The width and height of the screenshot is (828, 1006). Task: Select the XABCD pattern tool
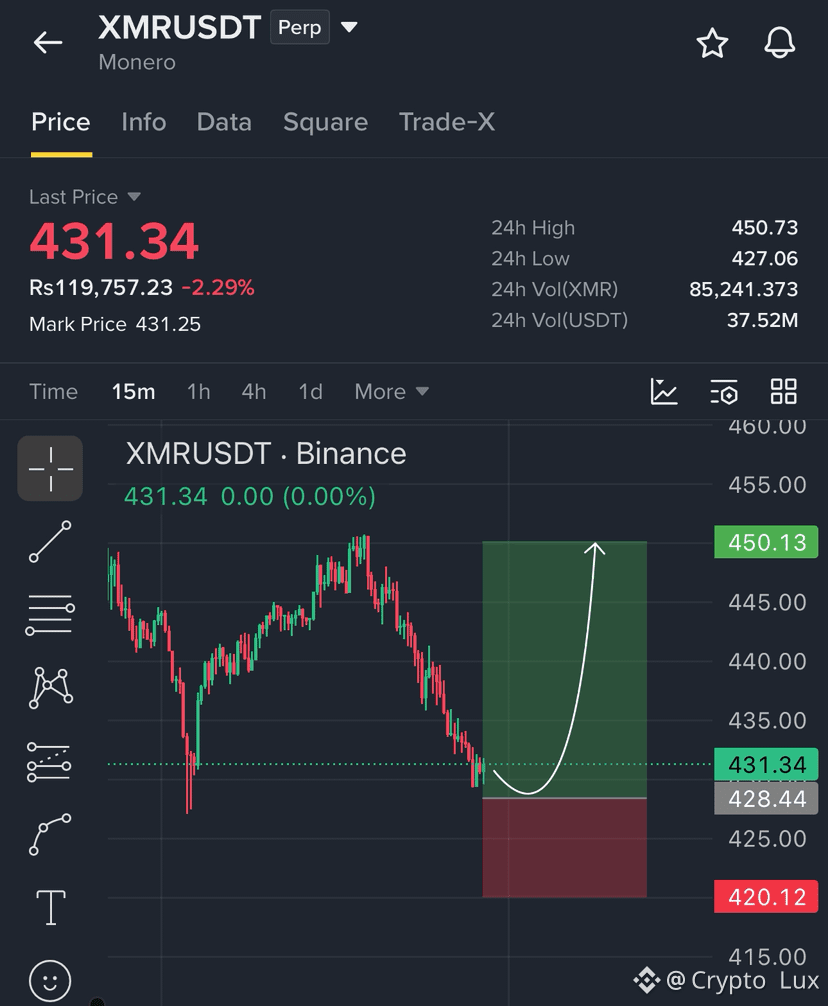51,688
